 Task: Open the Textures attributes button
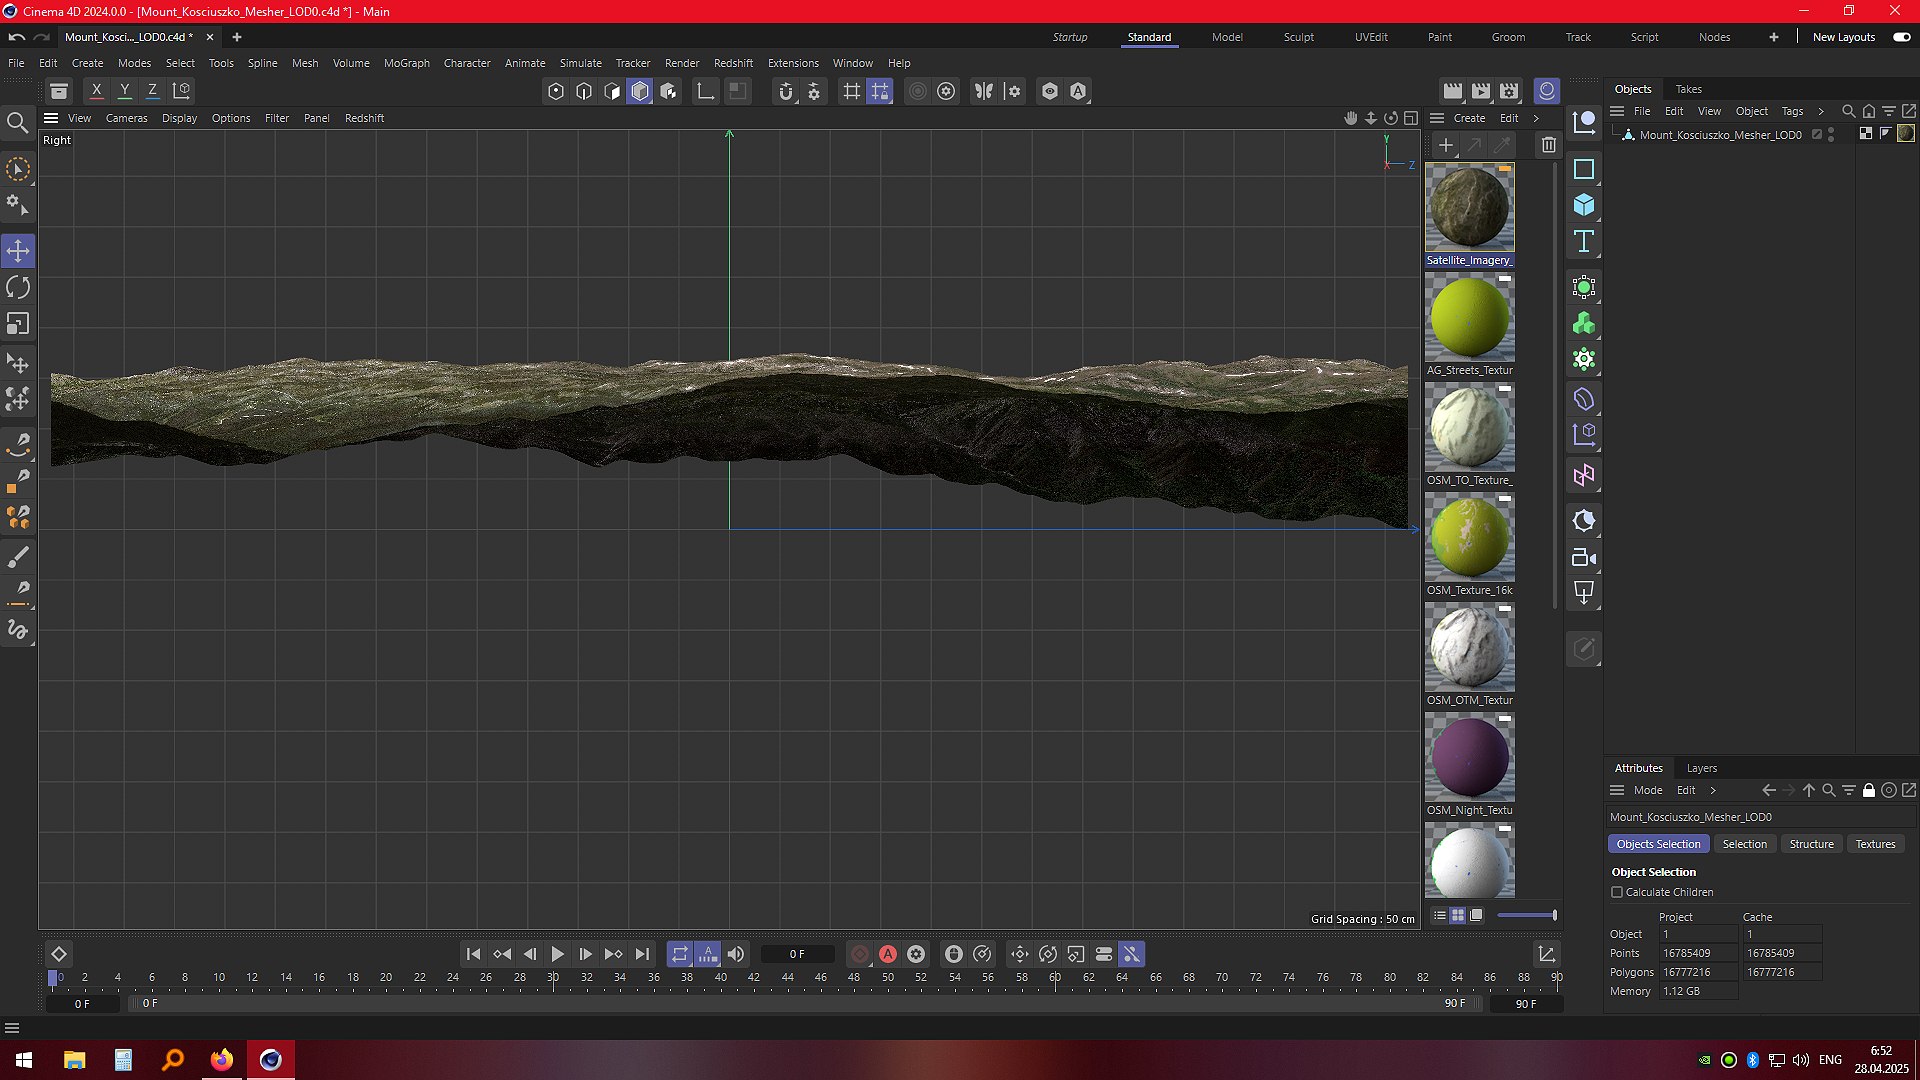tap(1875, 844)
